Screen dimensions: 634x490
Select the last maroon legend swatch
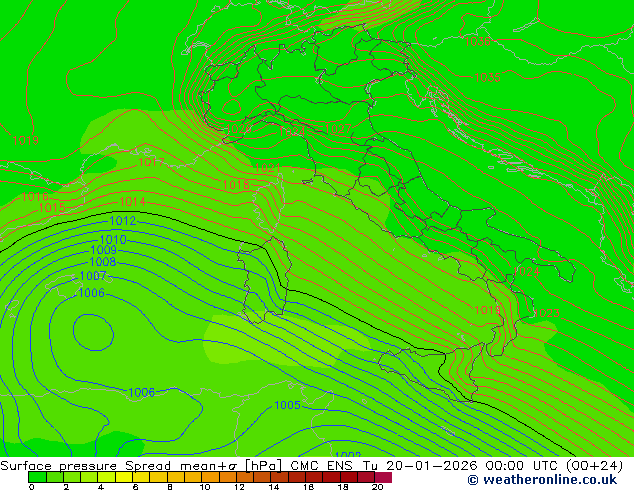[x=383, y=477]
